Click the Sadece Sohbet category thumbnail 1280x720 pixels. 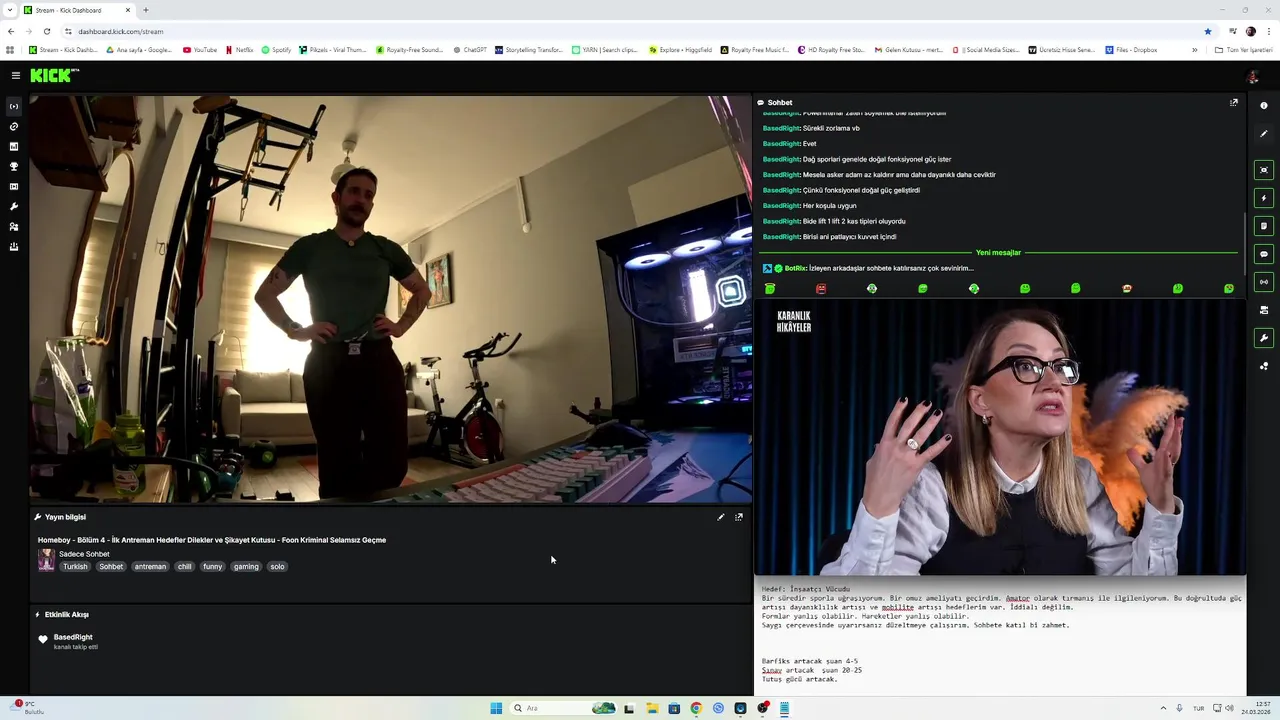coord(46,560)
